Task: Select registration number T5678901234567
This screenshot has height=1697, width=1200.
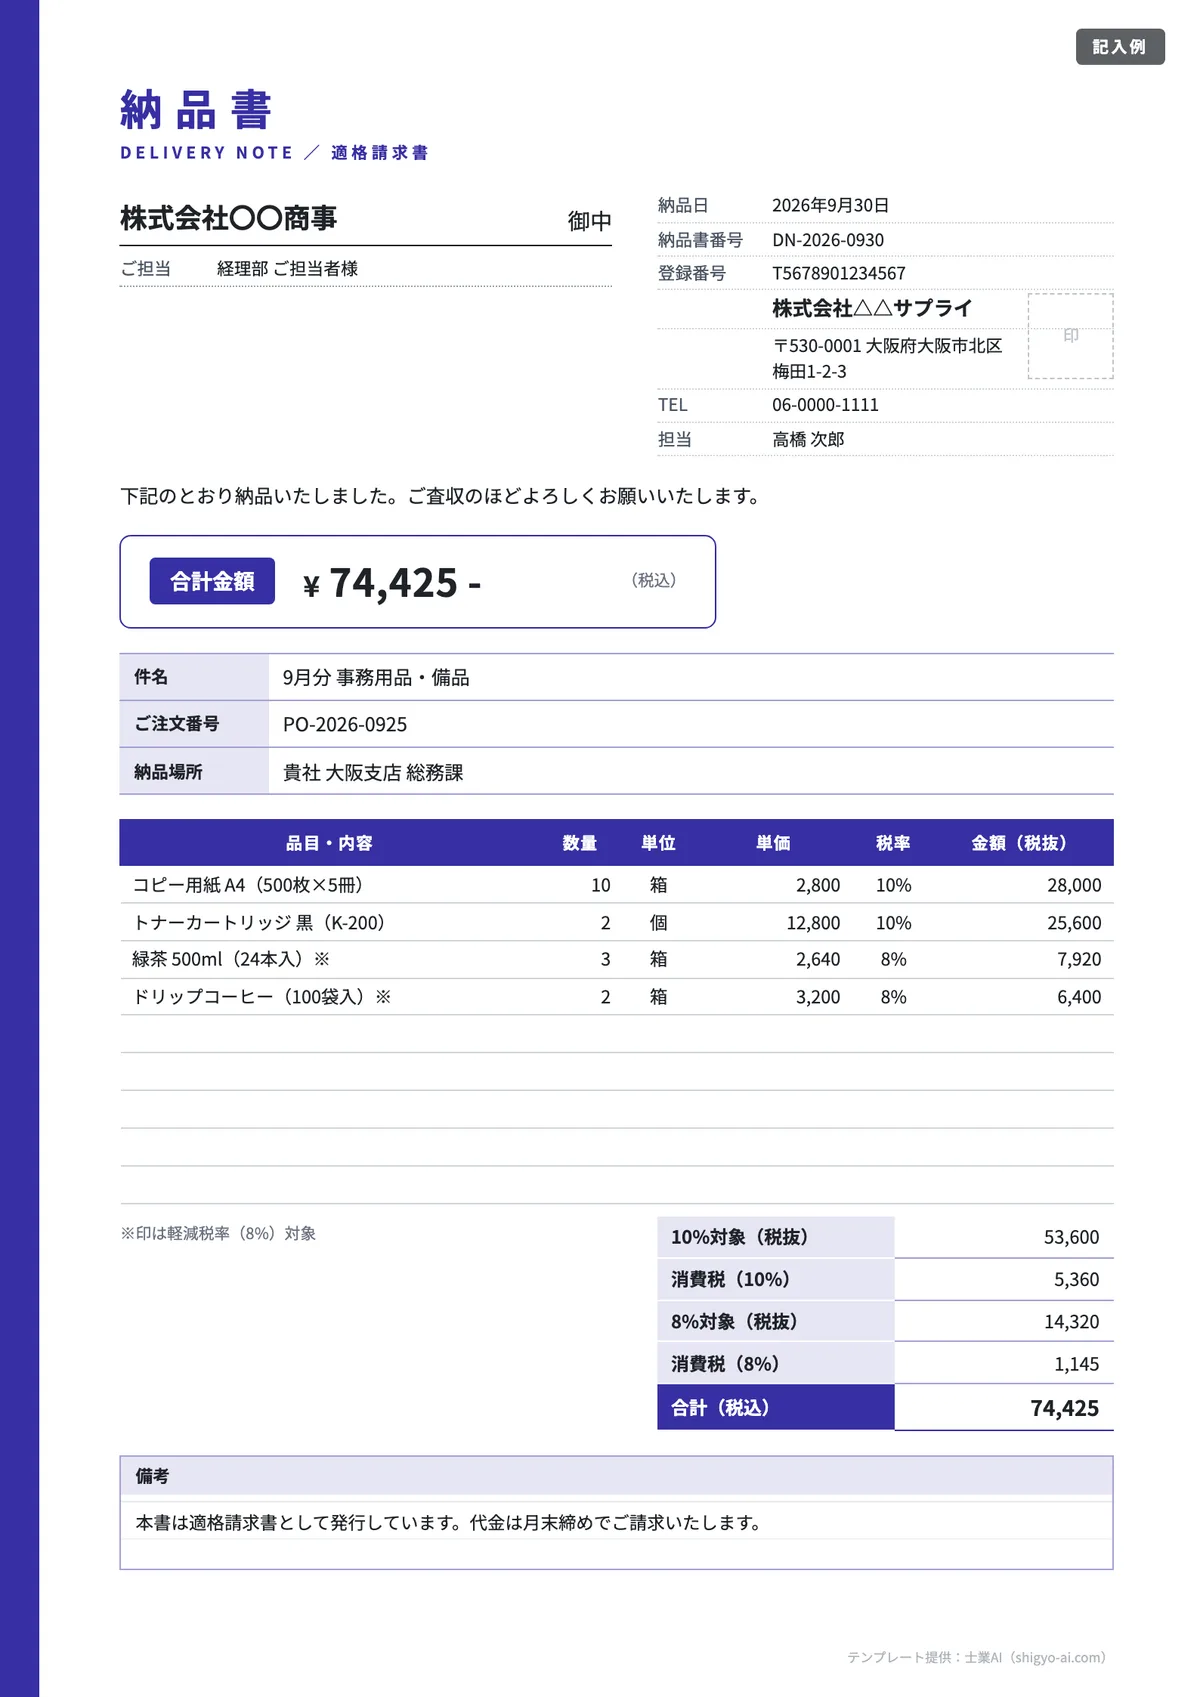Action: pyautogui.click(x=839, y=273)
